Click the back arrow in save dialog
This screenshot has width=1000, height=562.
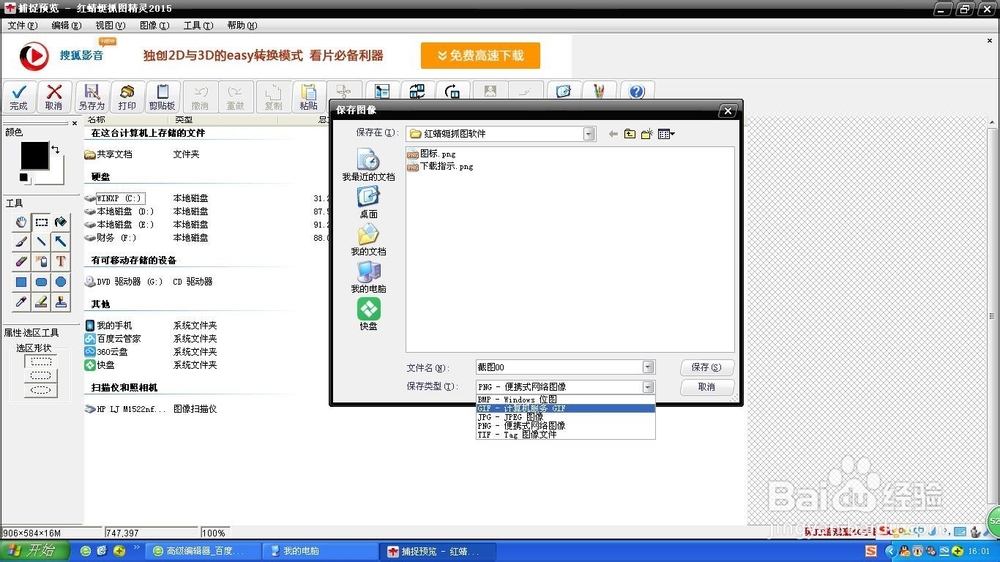click(613, 134)
